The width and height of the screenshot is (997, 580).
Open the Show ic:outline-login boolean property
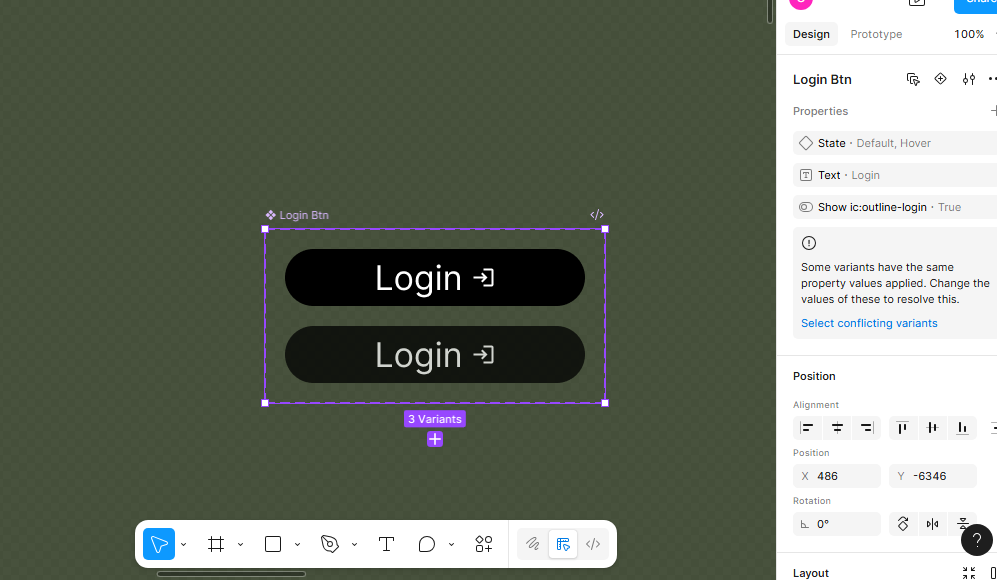[895, 207]
